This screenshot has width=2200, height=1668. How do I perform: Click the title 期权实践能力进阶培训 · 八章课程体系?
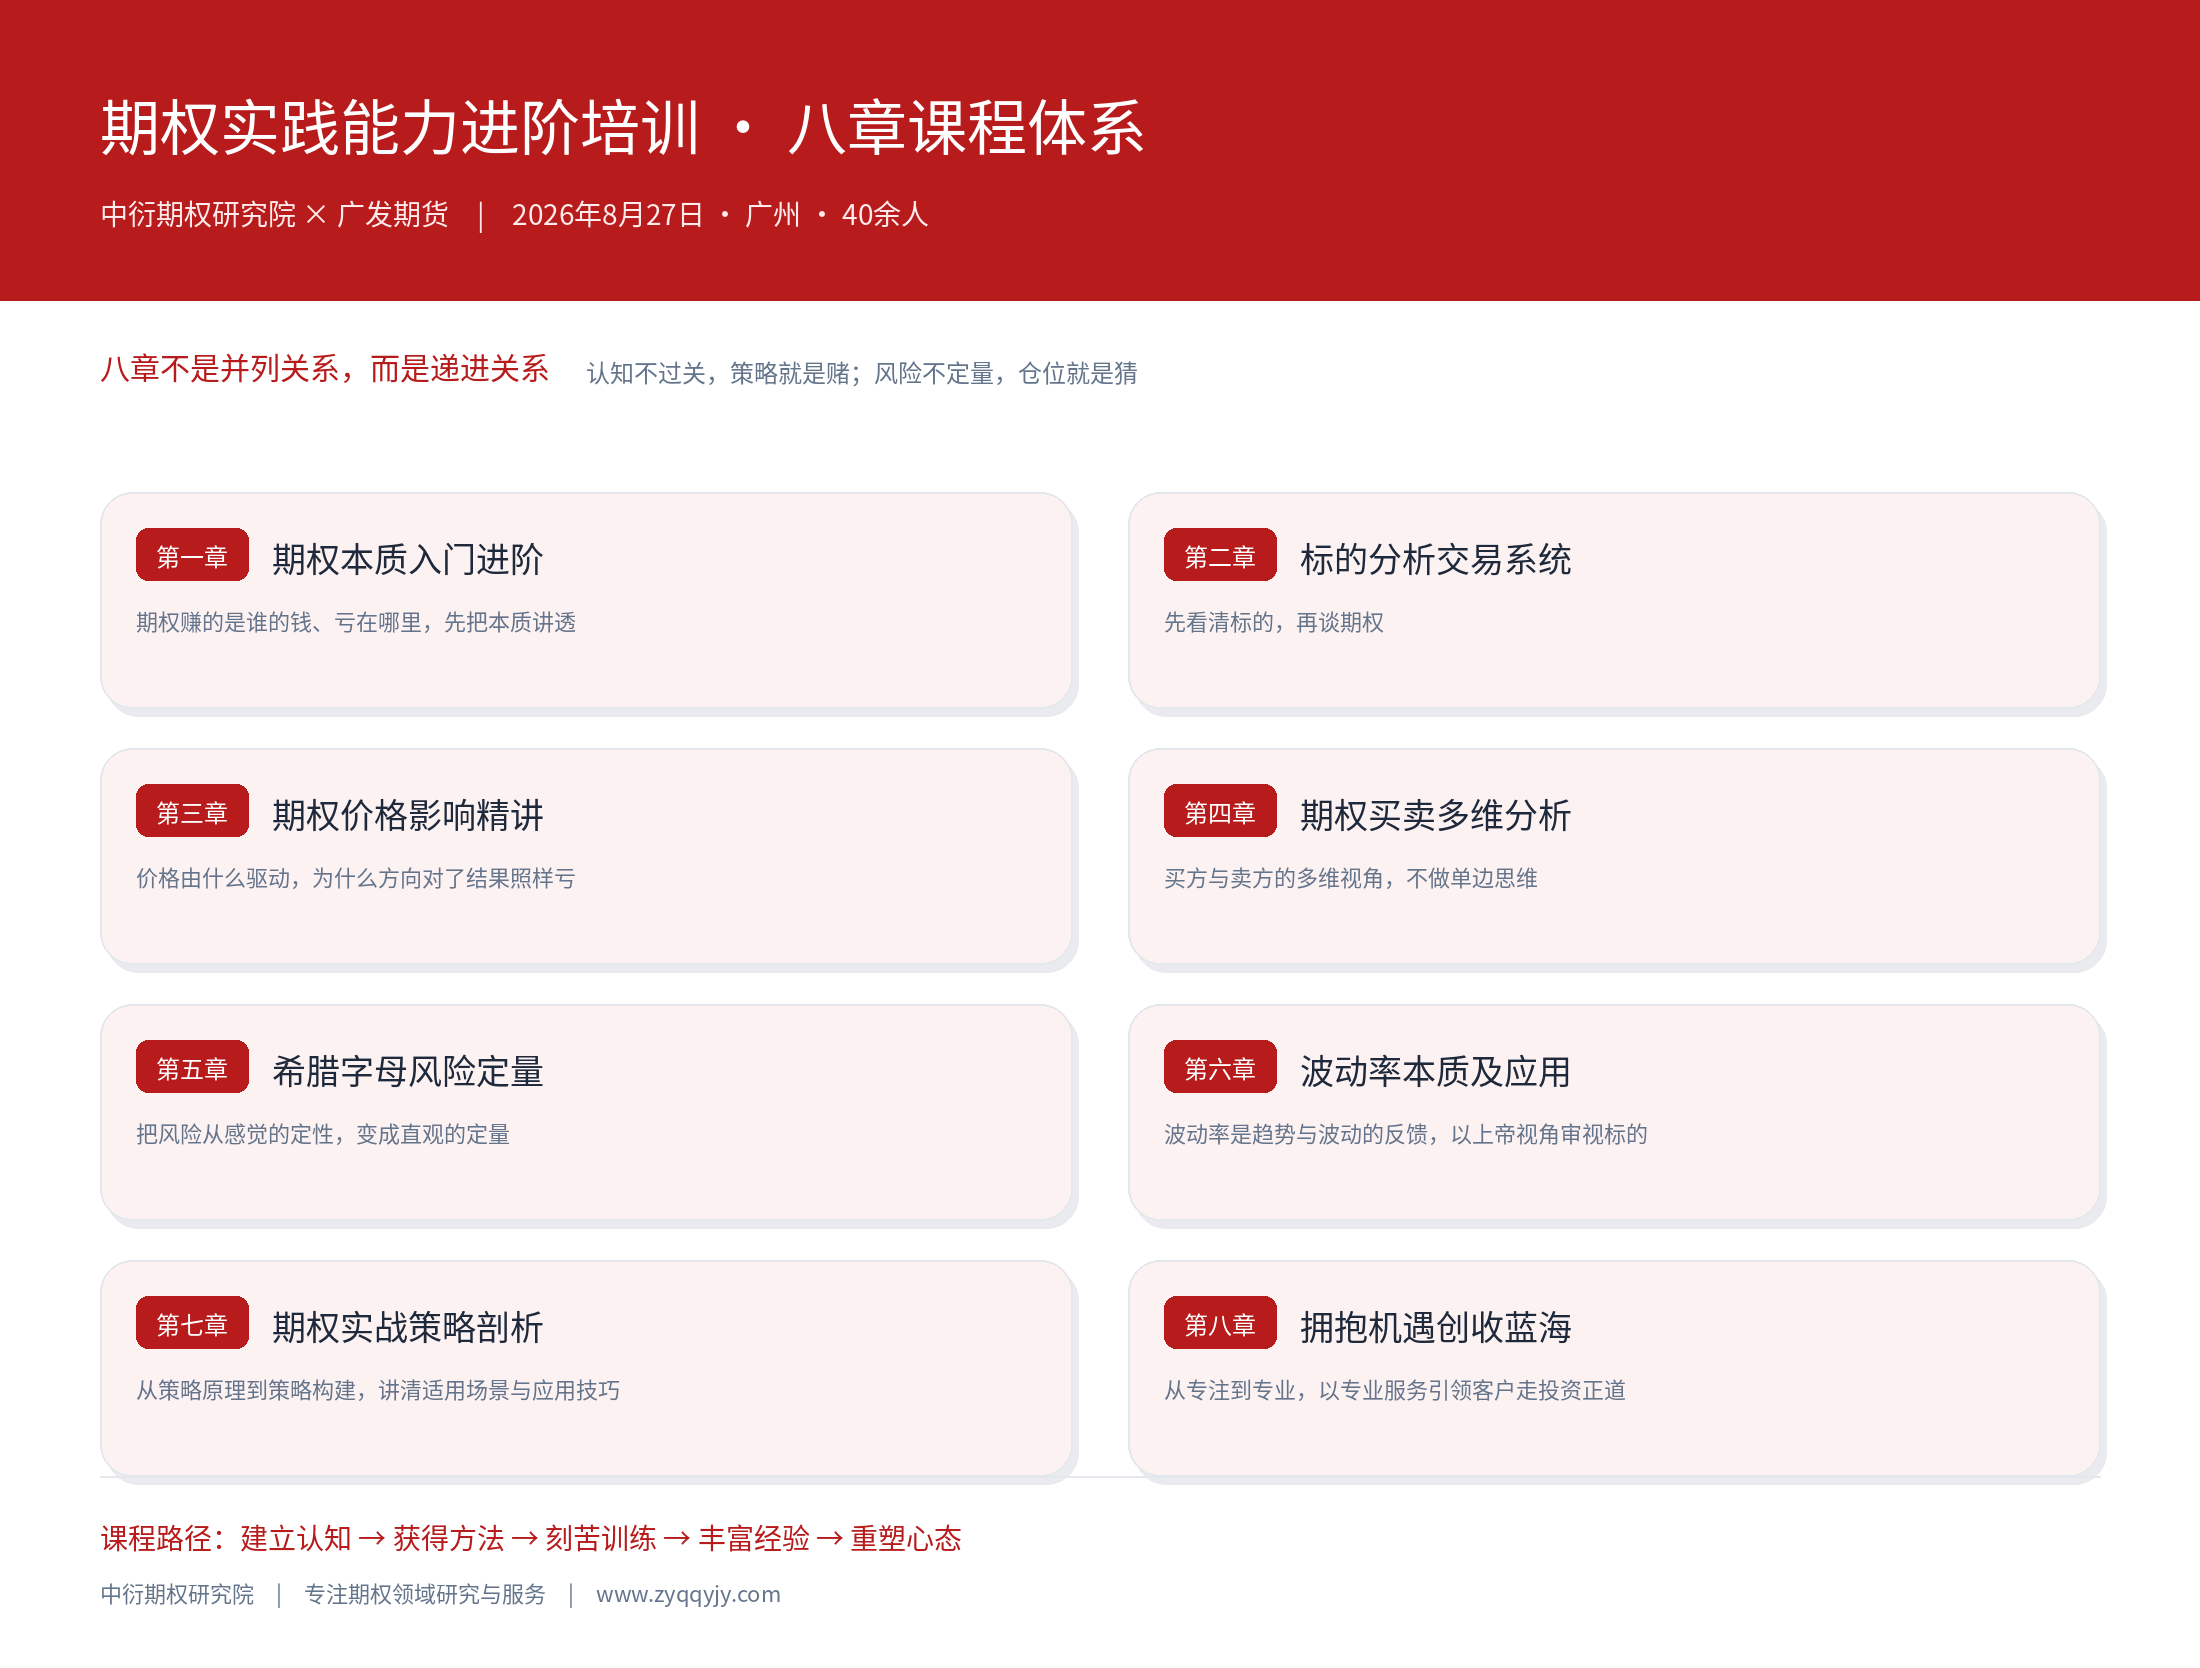pyautogui.click(x=622, y=128)
